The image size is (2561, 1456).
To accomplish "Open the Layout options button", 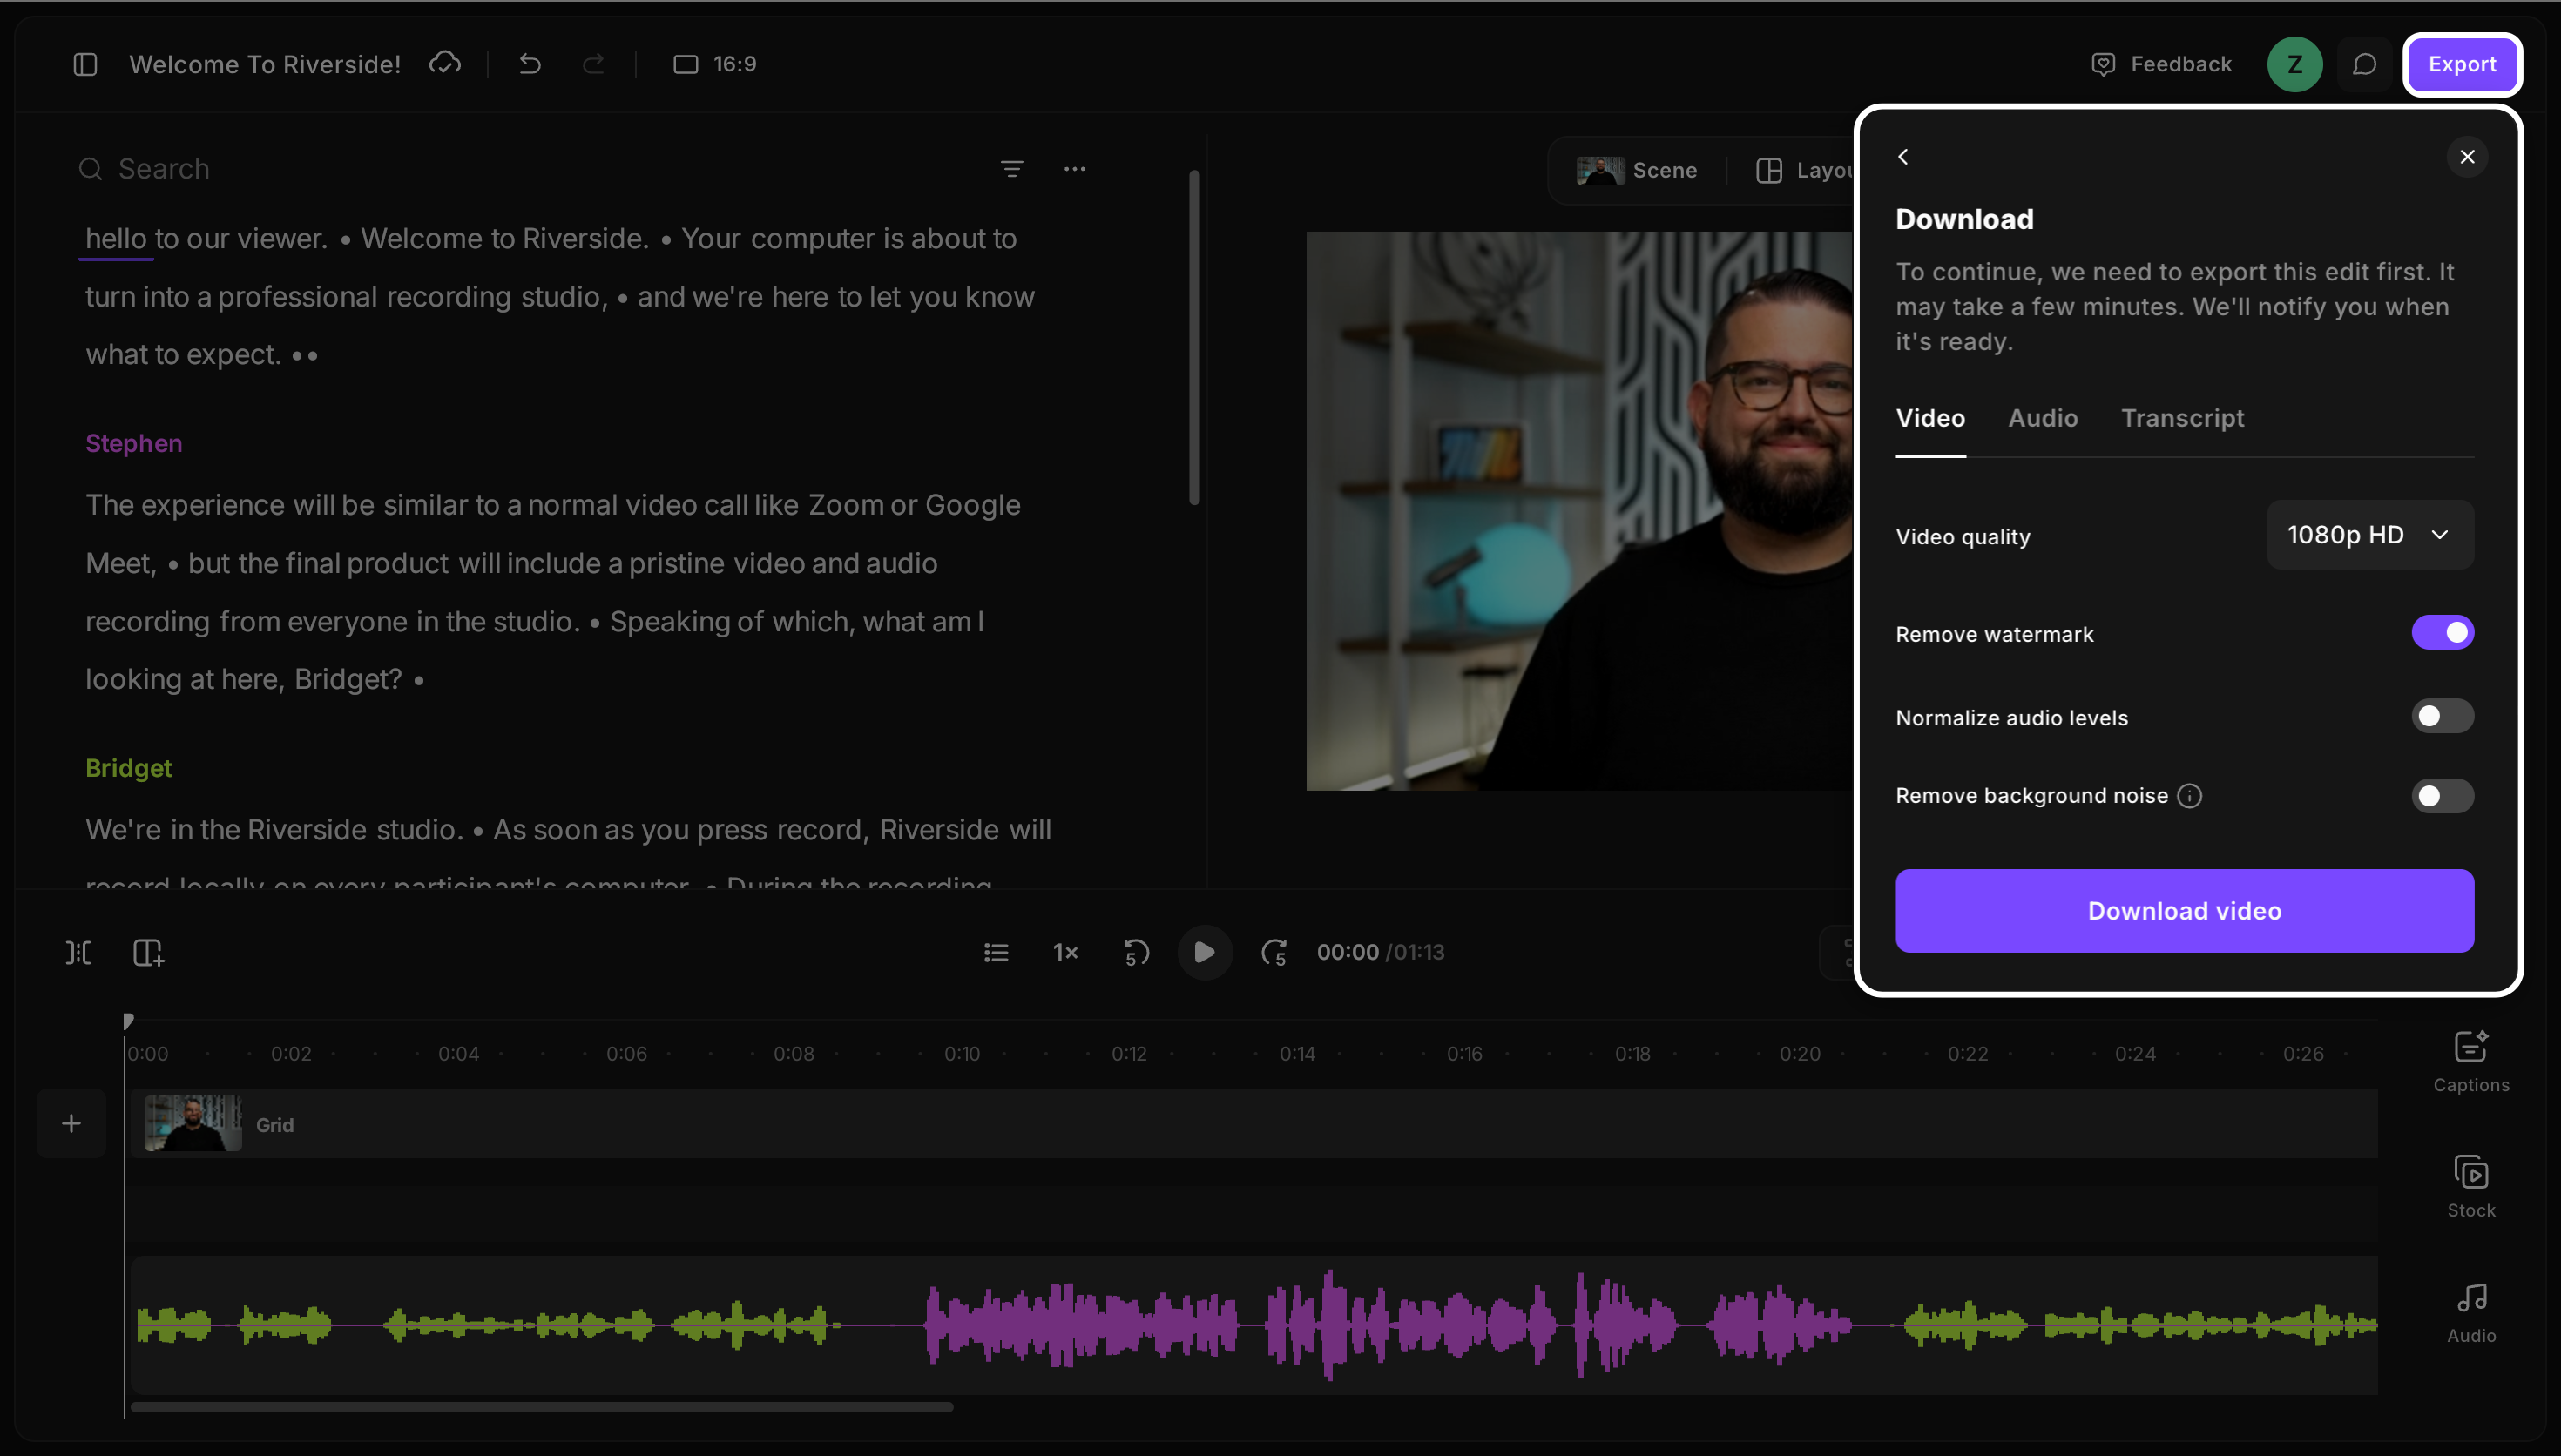I will coord(1805,170).
